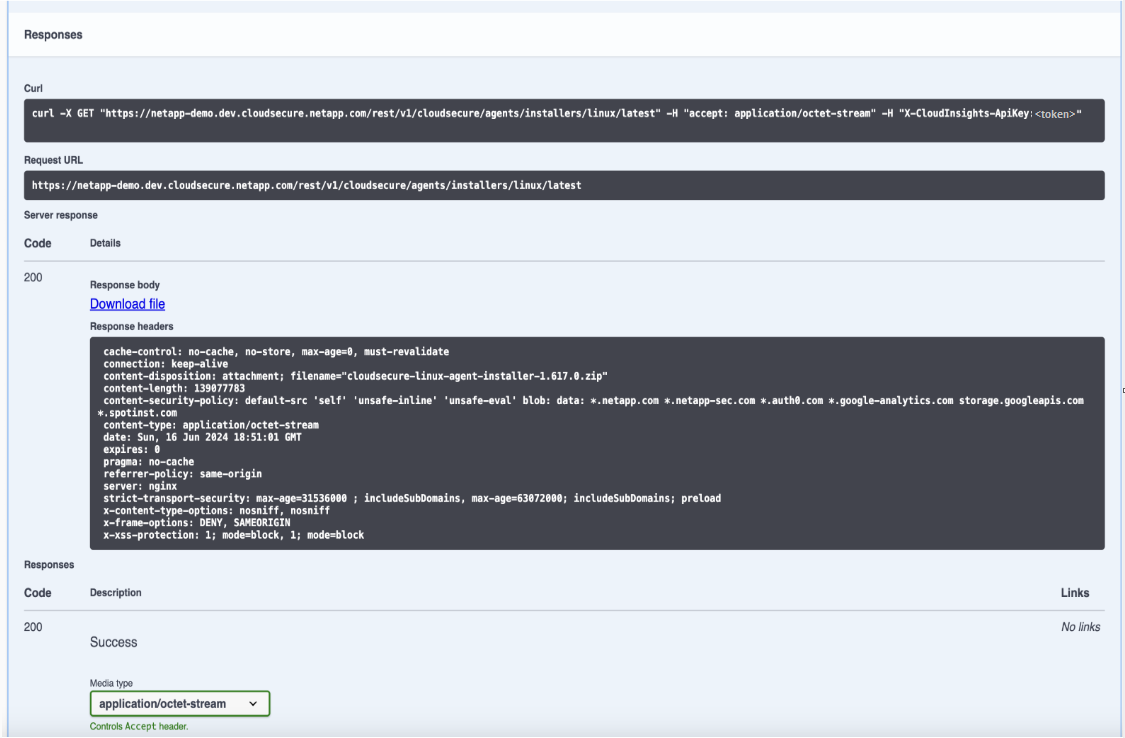
Task: Click the Request URL text box
Action: [x=563, y=185]
